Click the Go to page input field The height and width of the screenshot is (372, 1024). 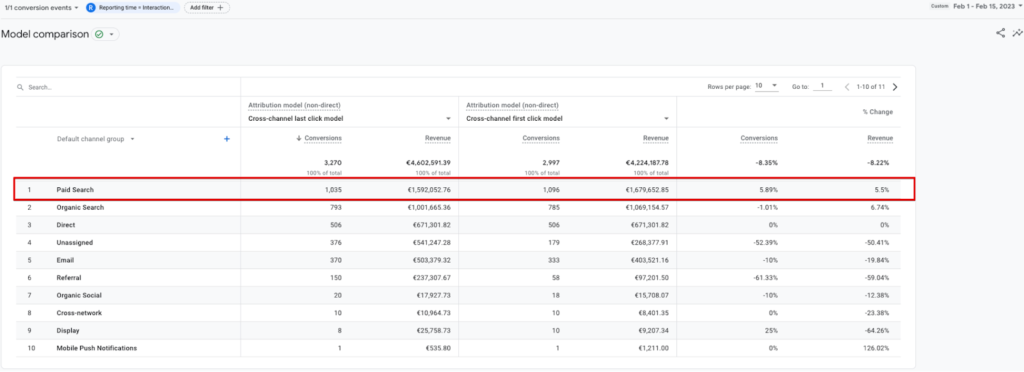(x=822, y=86)
